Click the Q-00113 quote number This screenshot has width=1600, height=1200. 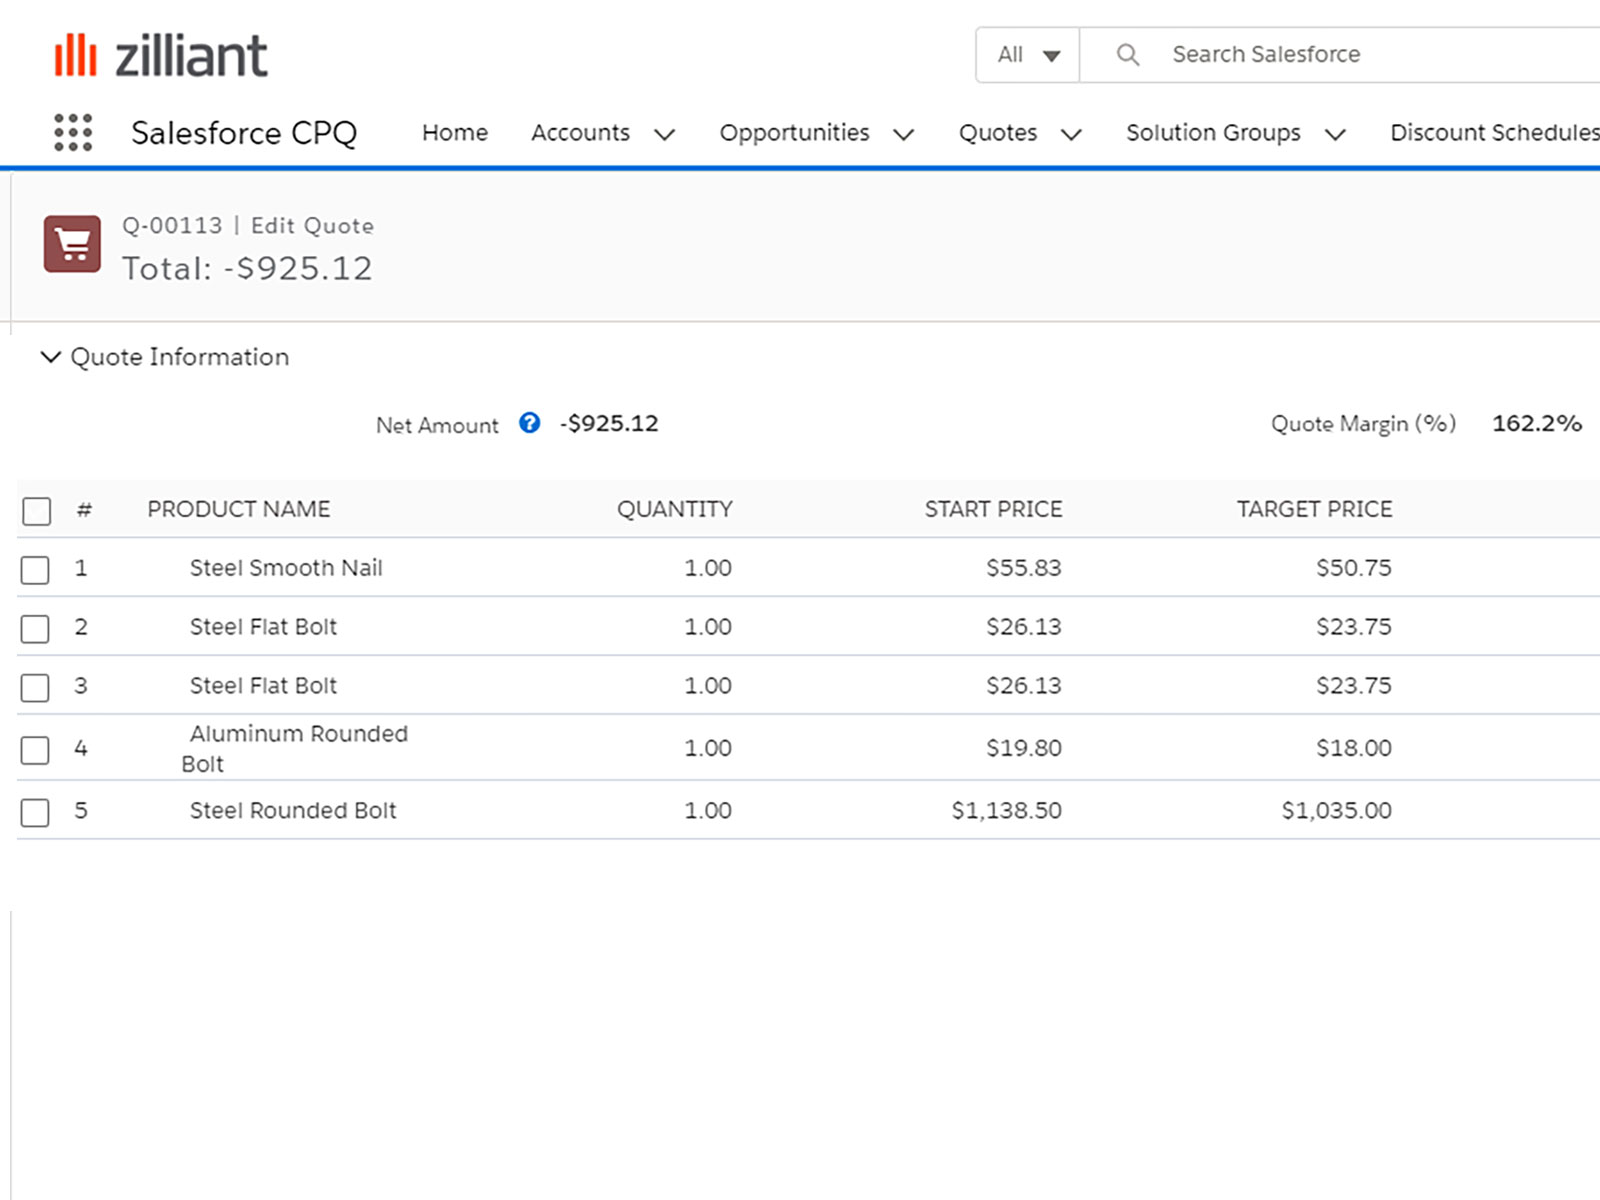(x=172, y=225)
